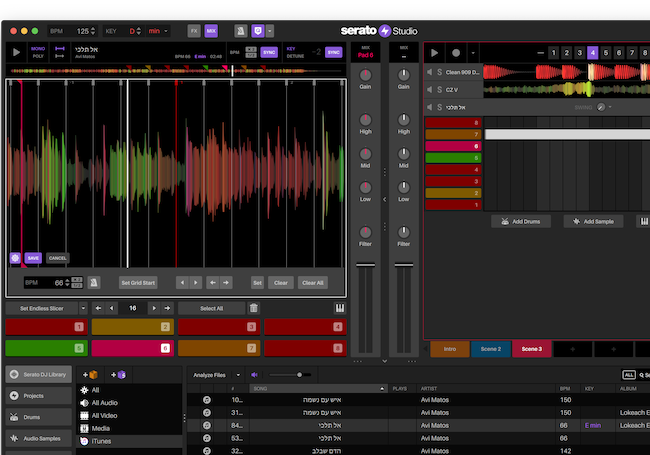
Task: Adjust project BPM 125 stepper
Action: click(x=93, y=31)
